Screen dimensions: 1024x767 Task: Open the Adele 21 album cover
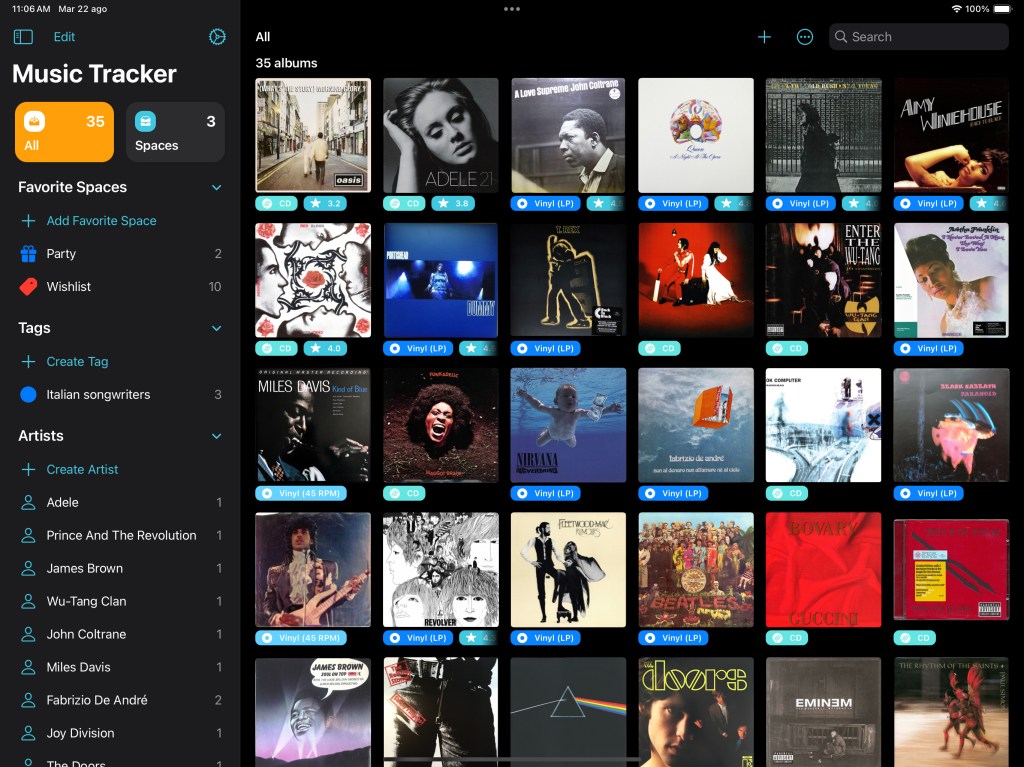coord(441,135)
